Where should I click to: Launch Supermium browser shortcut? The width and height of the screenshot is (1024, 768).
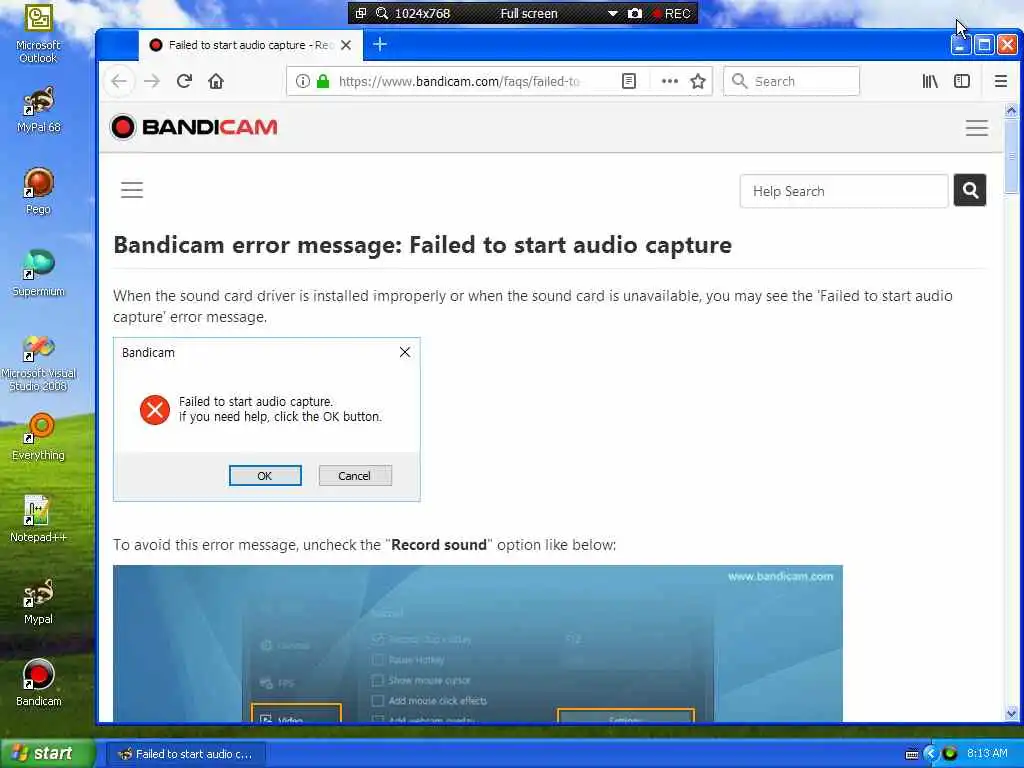pos(39,273)
